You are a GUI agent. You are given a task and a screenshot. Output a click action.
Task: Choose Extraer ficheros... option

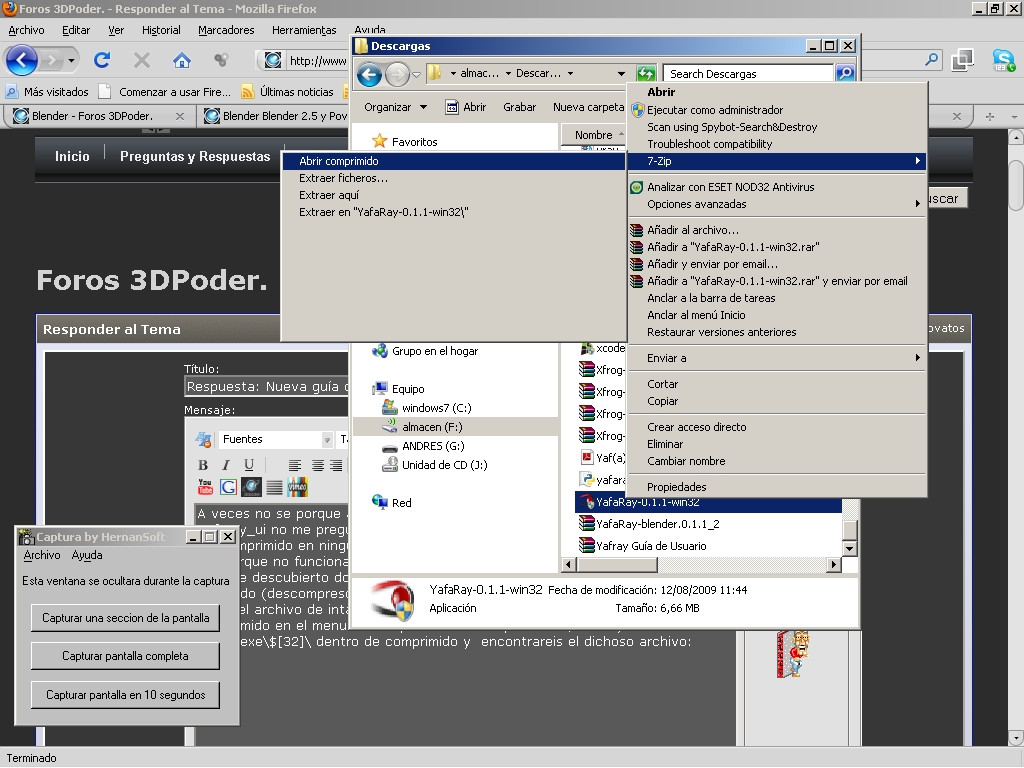click(x=453, y=178)
